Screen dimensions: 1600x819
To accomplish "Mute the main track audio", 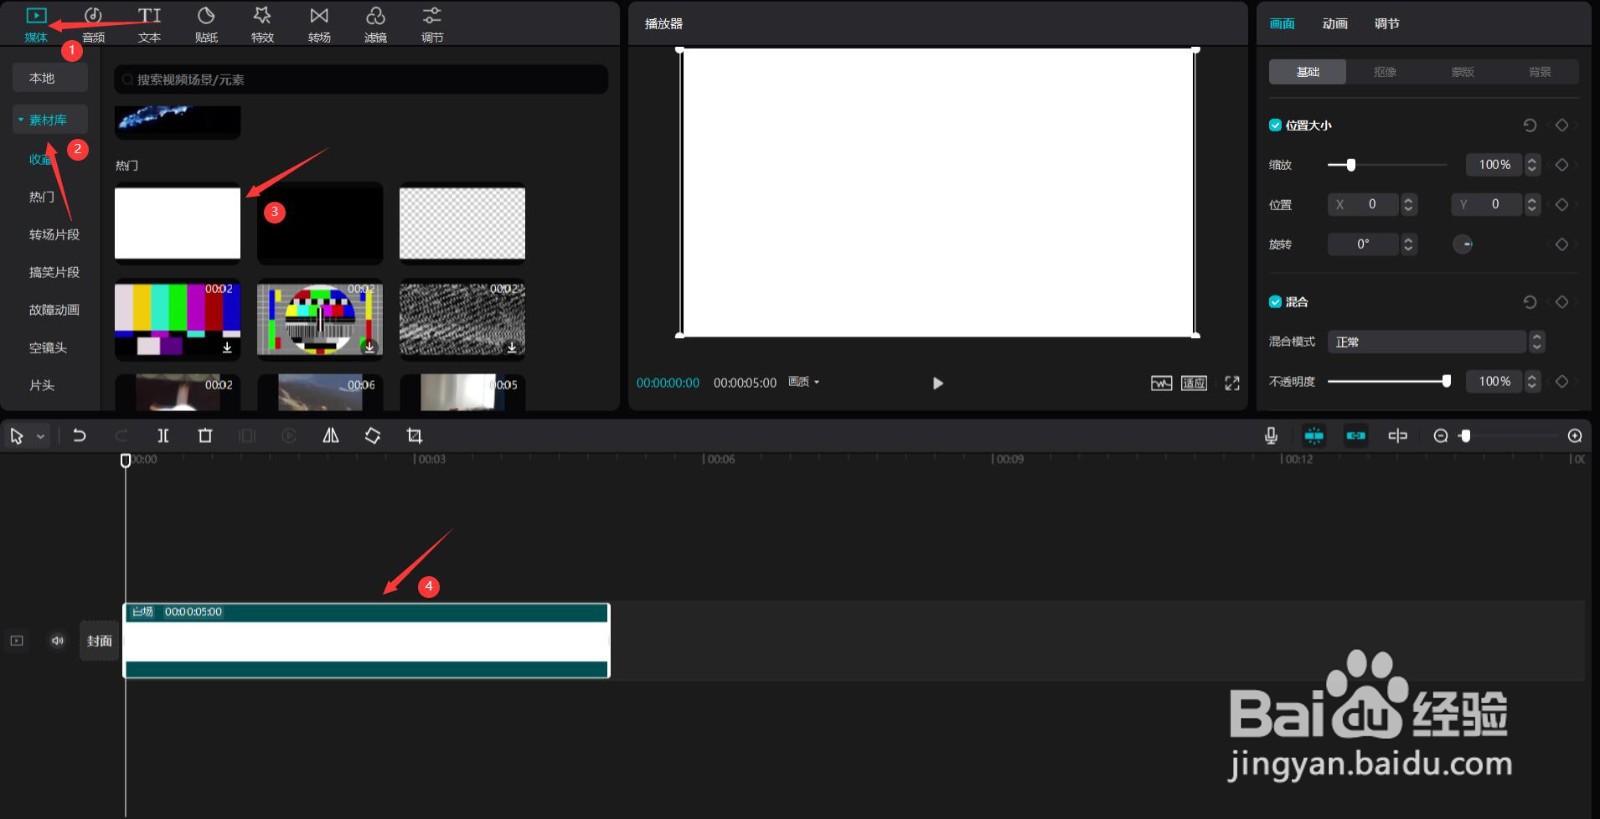I will coord(58,641).
